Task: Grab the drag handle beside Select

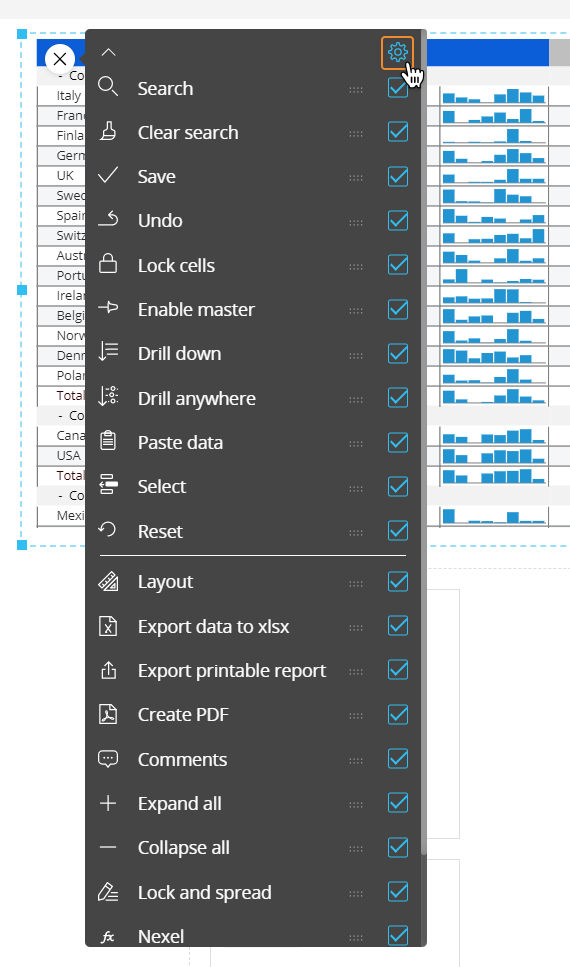Action: [x=356, y=488]
